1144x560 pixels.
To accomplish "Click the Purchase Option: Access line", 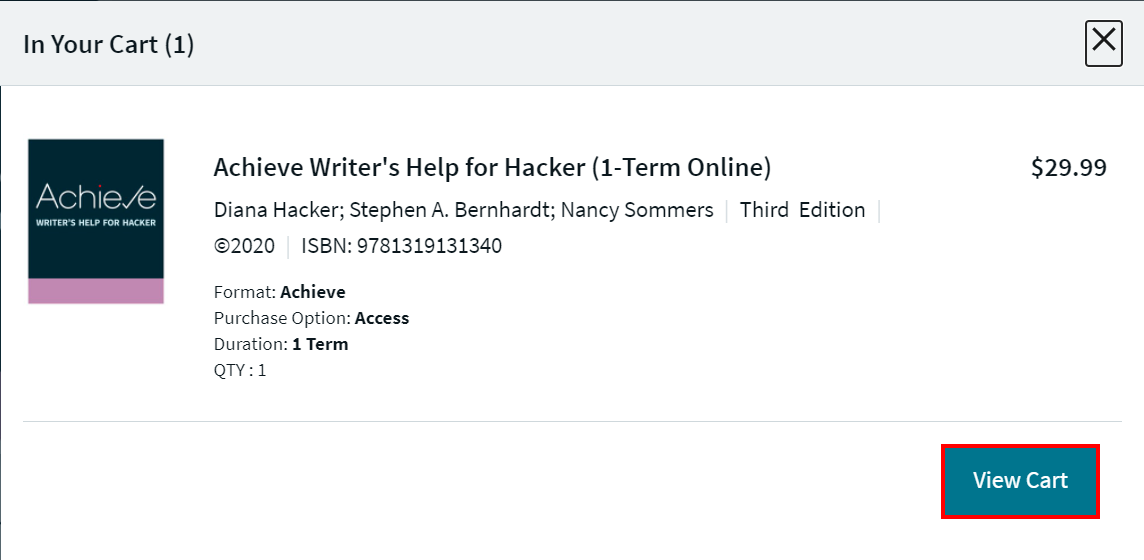I will click(311, 319).
